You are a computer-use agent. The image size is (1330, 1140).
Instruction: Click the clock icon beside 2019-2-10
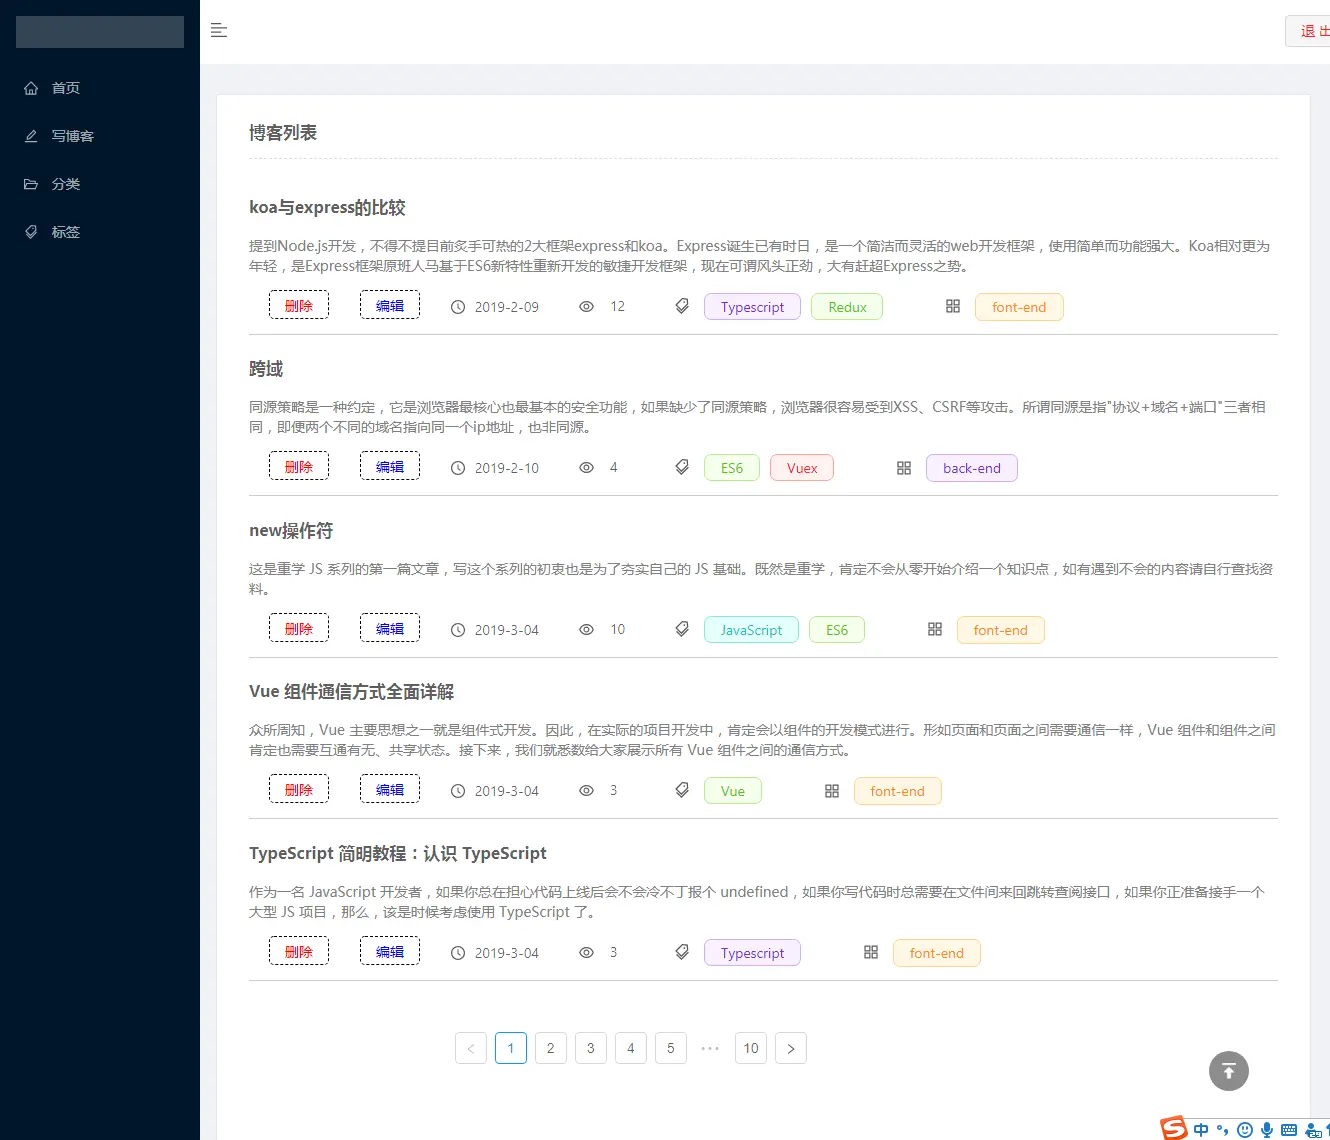point(458,468)
